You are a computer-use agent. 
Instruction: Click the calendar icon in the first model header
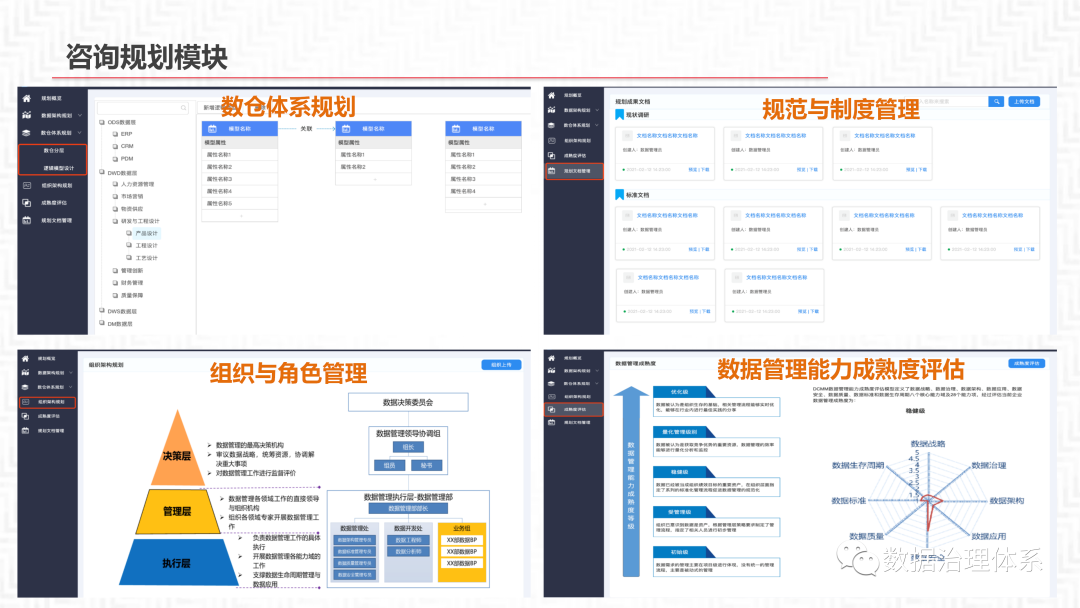(x=212, y=128)
